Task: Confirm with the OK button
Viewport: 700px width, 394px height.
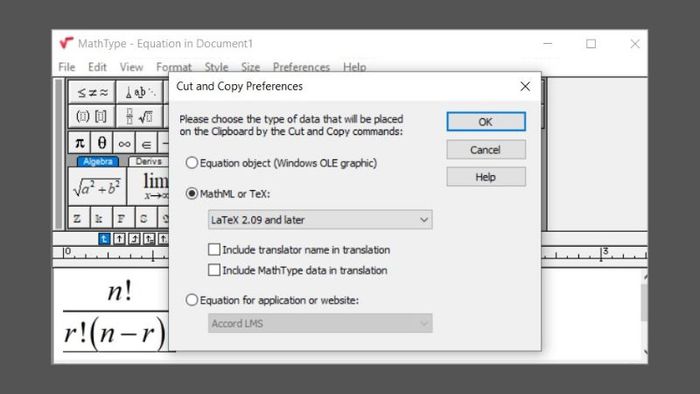Action: [486, 122]
